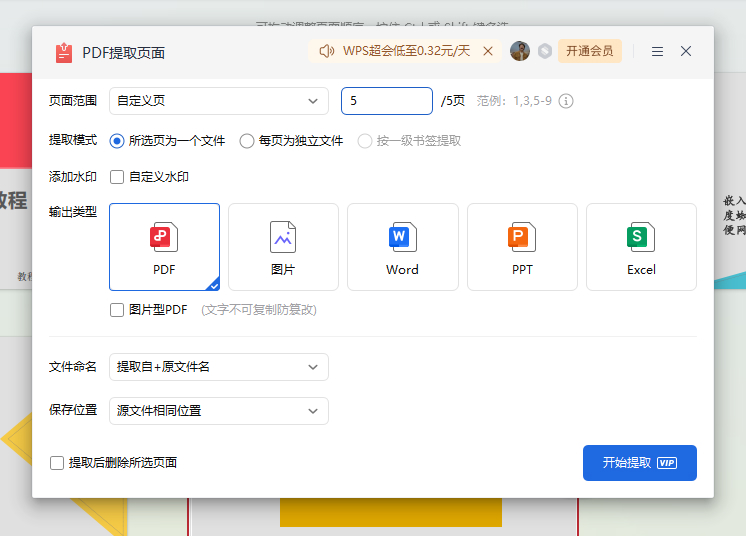Close the PDF提取页面 dialog
This screenshot has height=536, width=746.
[686, 51]
